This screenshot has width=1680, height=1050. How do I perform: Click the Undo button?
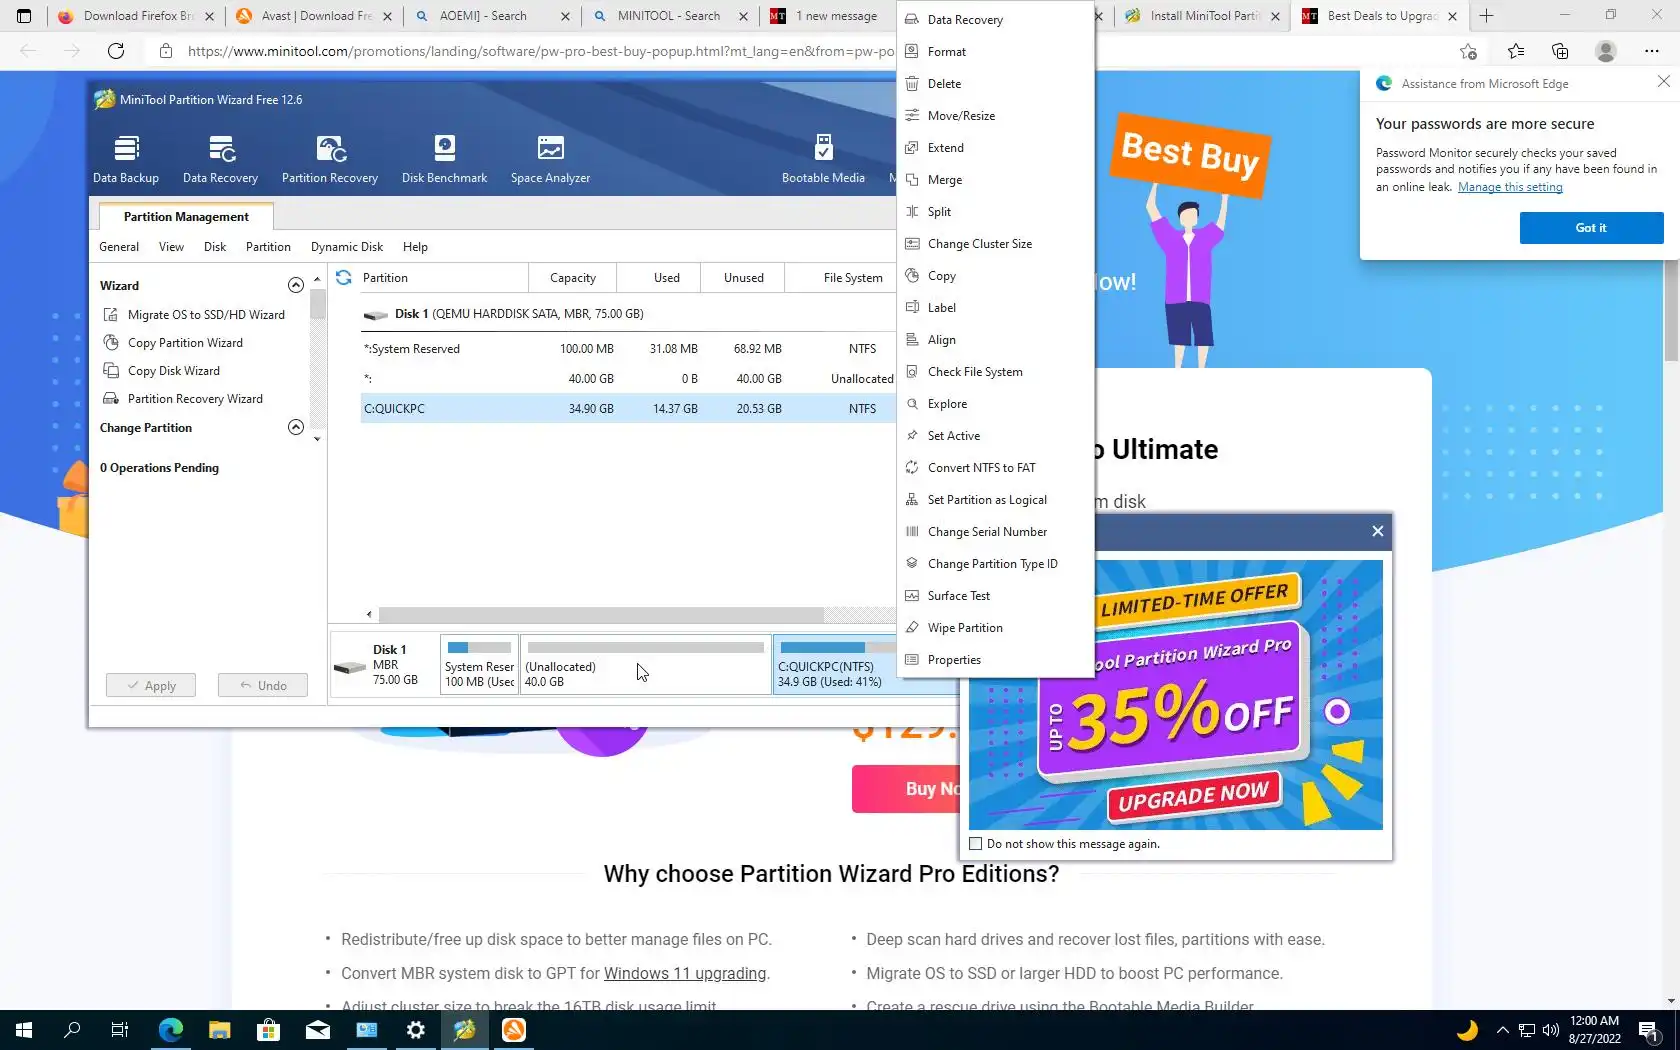[263, 685]
